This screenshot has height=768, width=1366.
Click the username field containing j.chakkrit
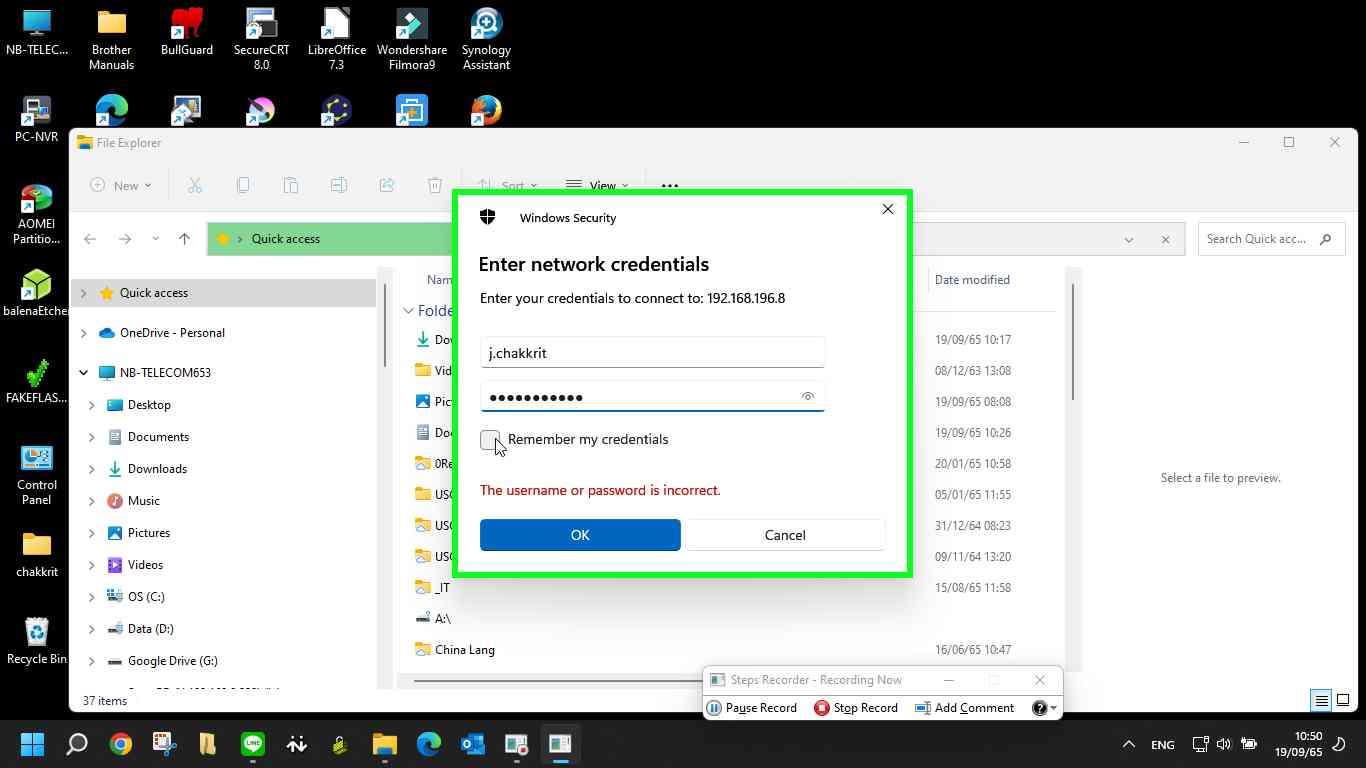(x=652, y=353)
